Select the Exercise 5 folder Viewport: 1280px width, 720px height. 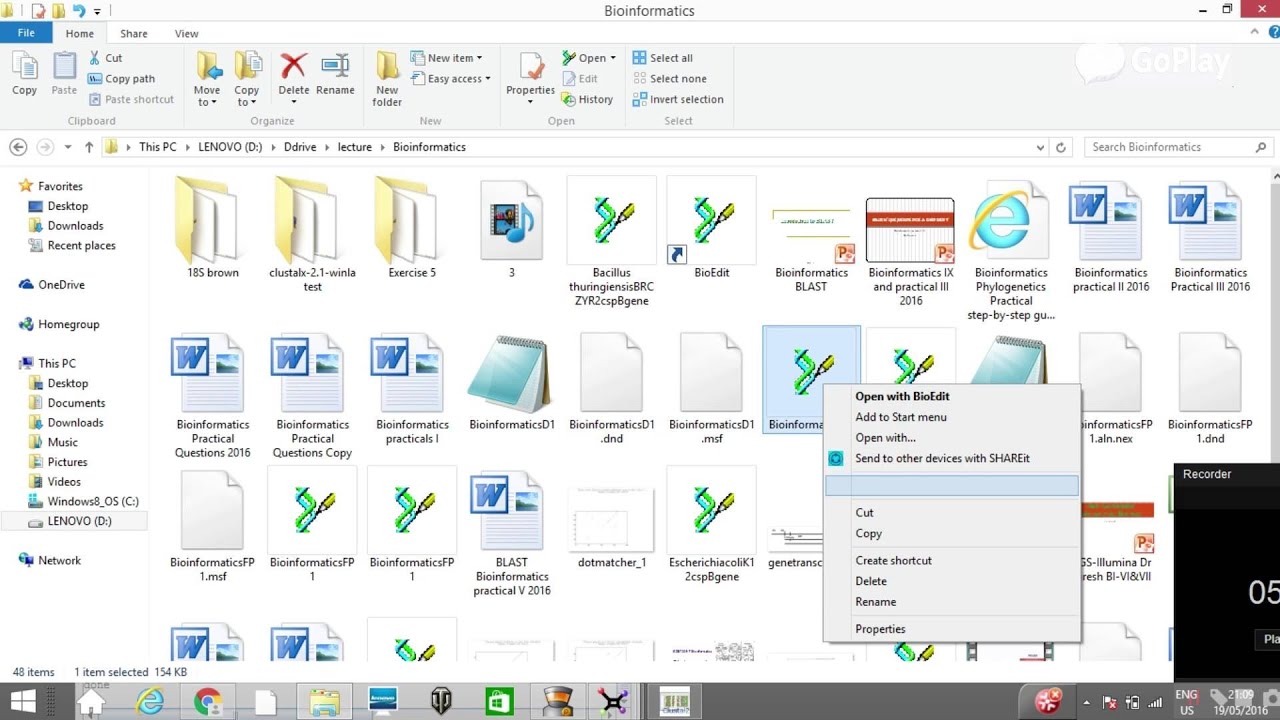(x=412, y=229)
